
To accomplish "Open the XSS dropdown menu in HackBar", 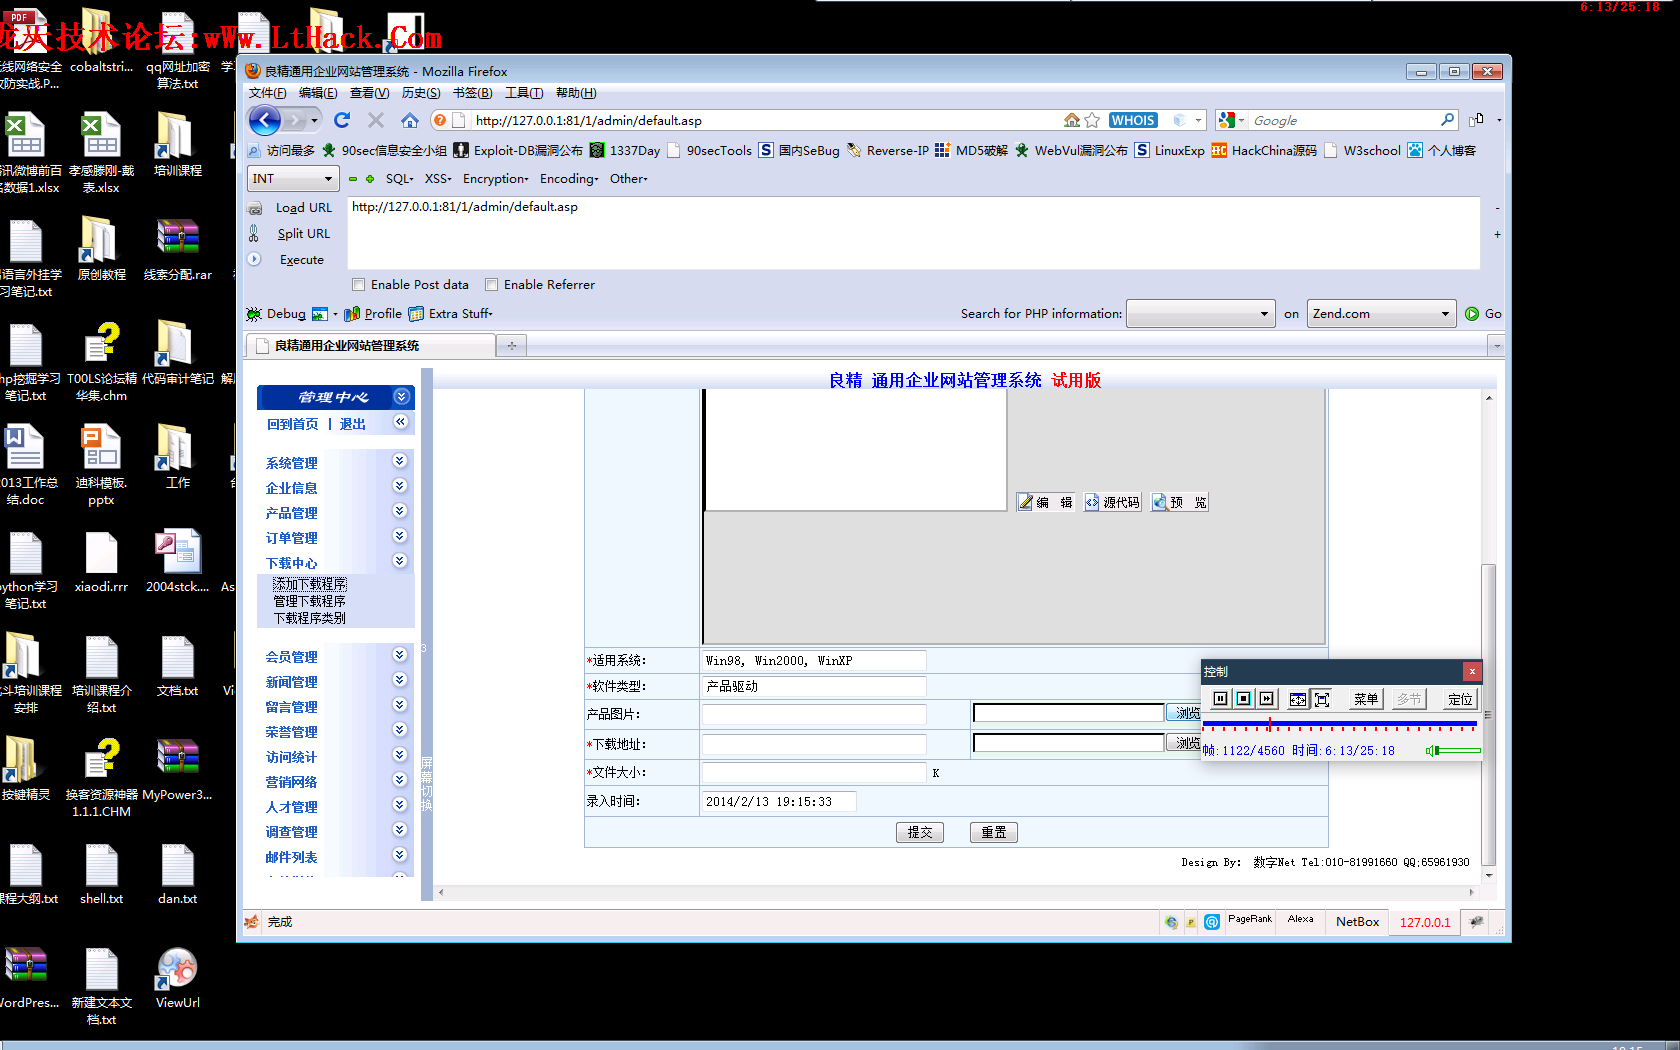I will (438, 179).
